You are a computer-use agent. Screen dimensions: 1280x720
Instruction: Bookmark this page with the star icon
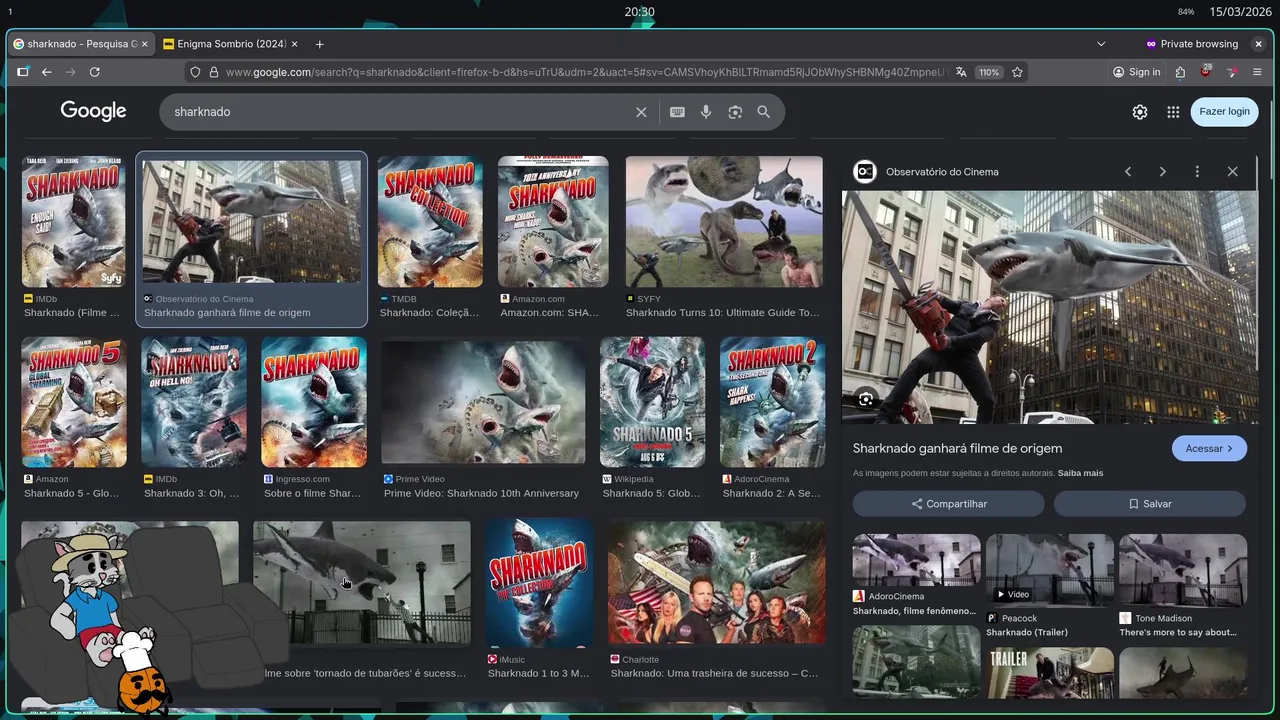pos(1017,72)
